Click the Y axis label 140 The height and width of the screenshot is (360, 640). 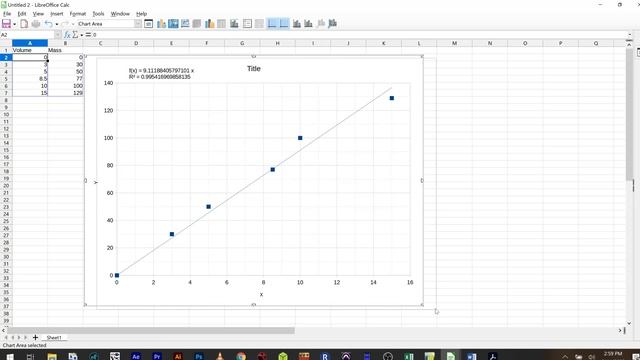(x=108, y=83)
